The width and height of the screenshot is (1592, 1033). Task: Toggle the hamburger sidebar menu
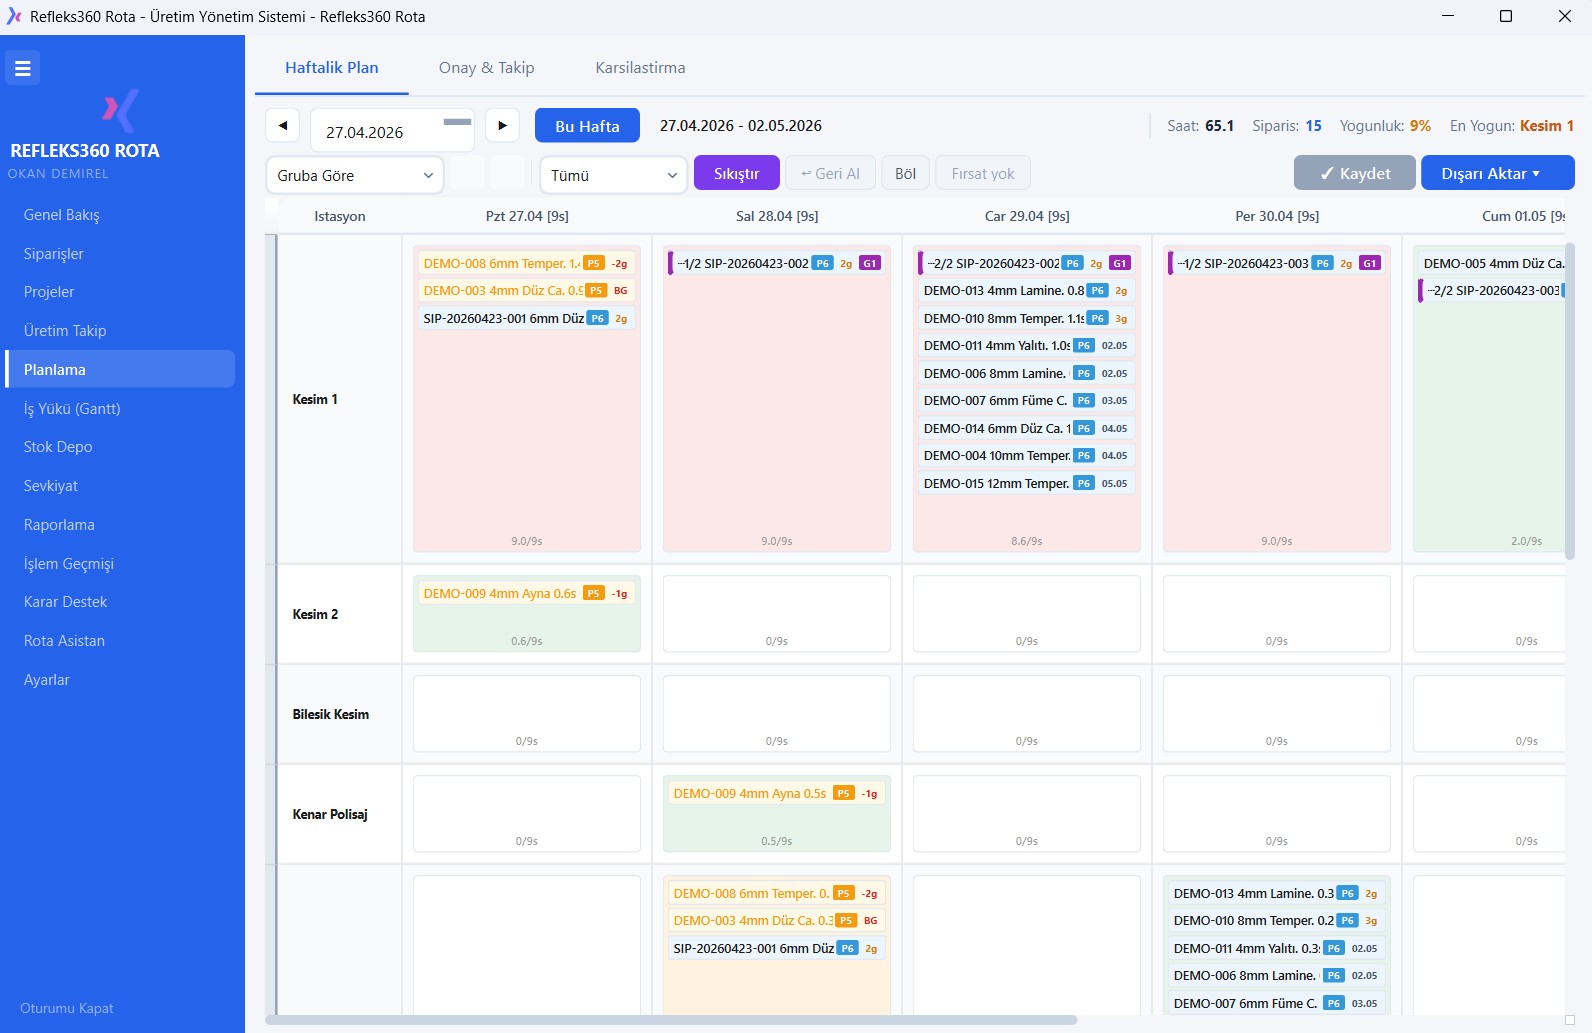[22, 68]
